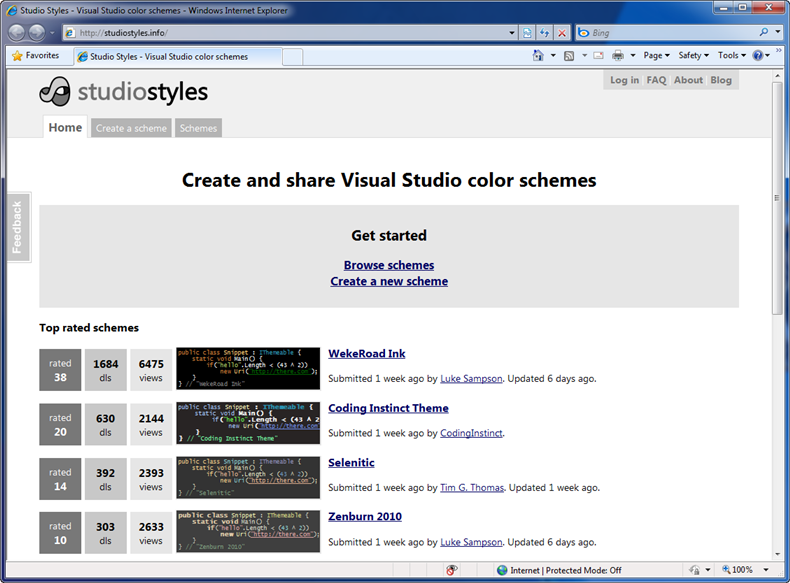Screen dimensions: 790x583
Task: Click the browser Forward arrow button
Action: (37, 33)
